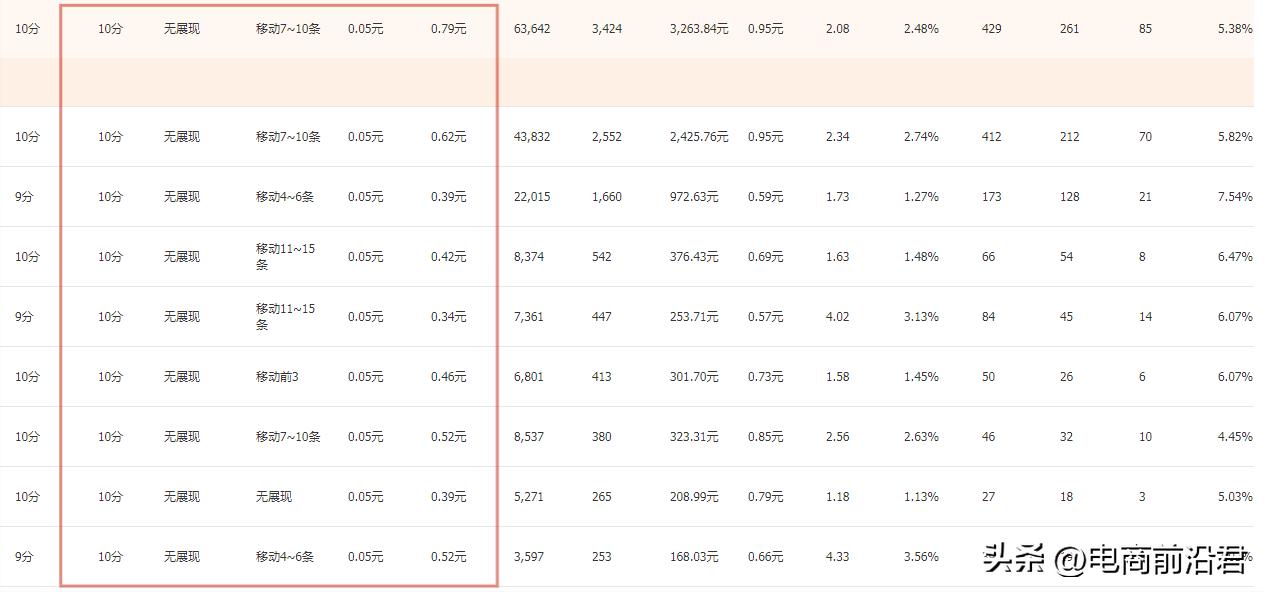This screenshot has height=592, width=1265.
Task: Click the 7.54% conversion rate cell
Action: click(x=1234, y=197)
